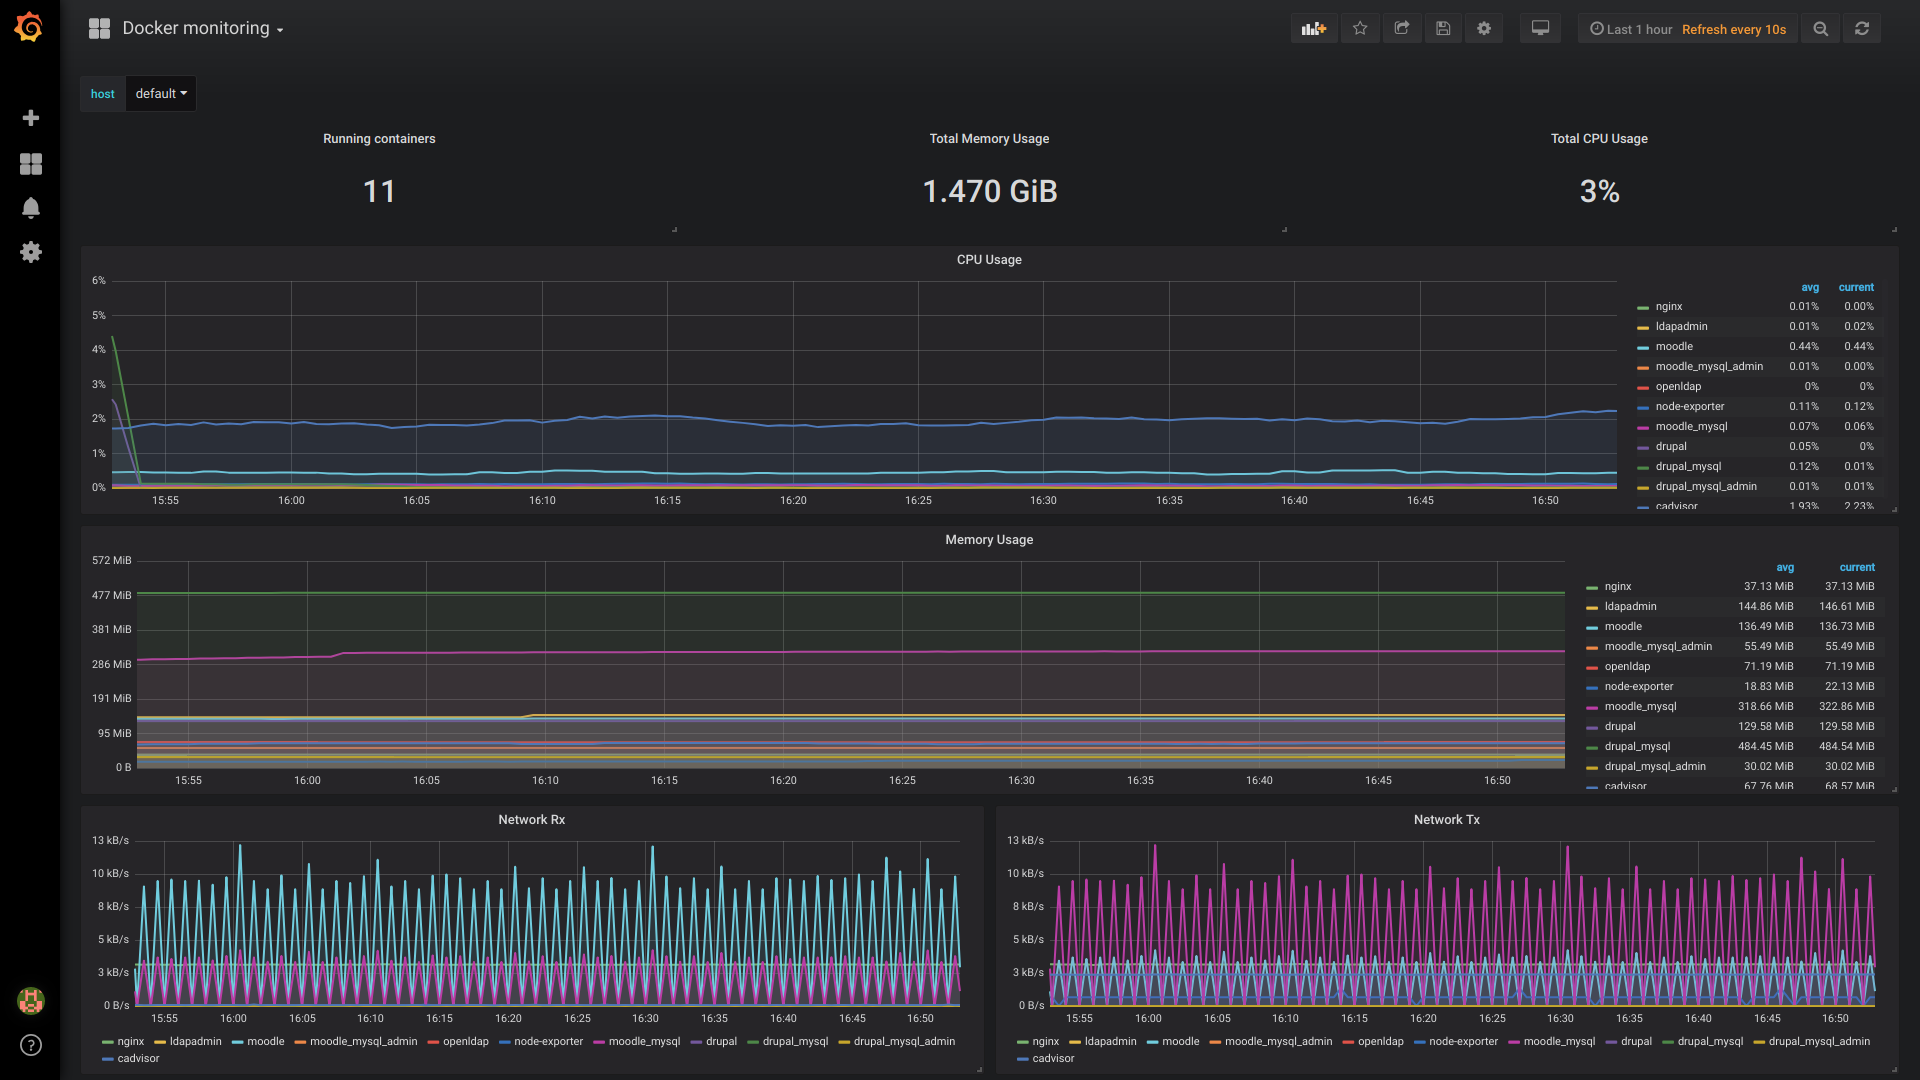Click drupal_mysql in Network Tx legend
The image size is (1920, 1080).
tap(1710, 1042)
